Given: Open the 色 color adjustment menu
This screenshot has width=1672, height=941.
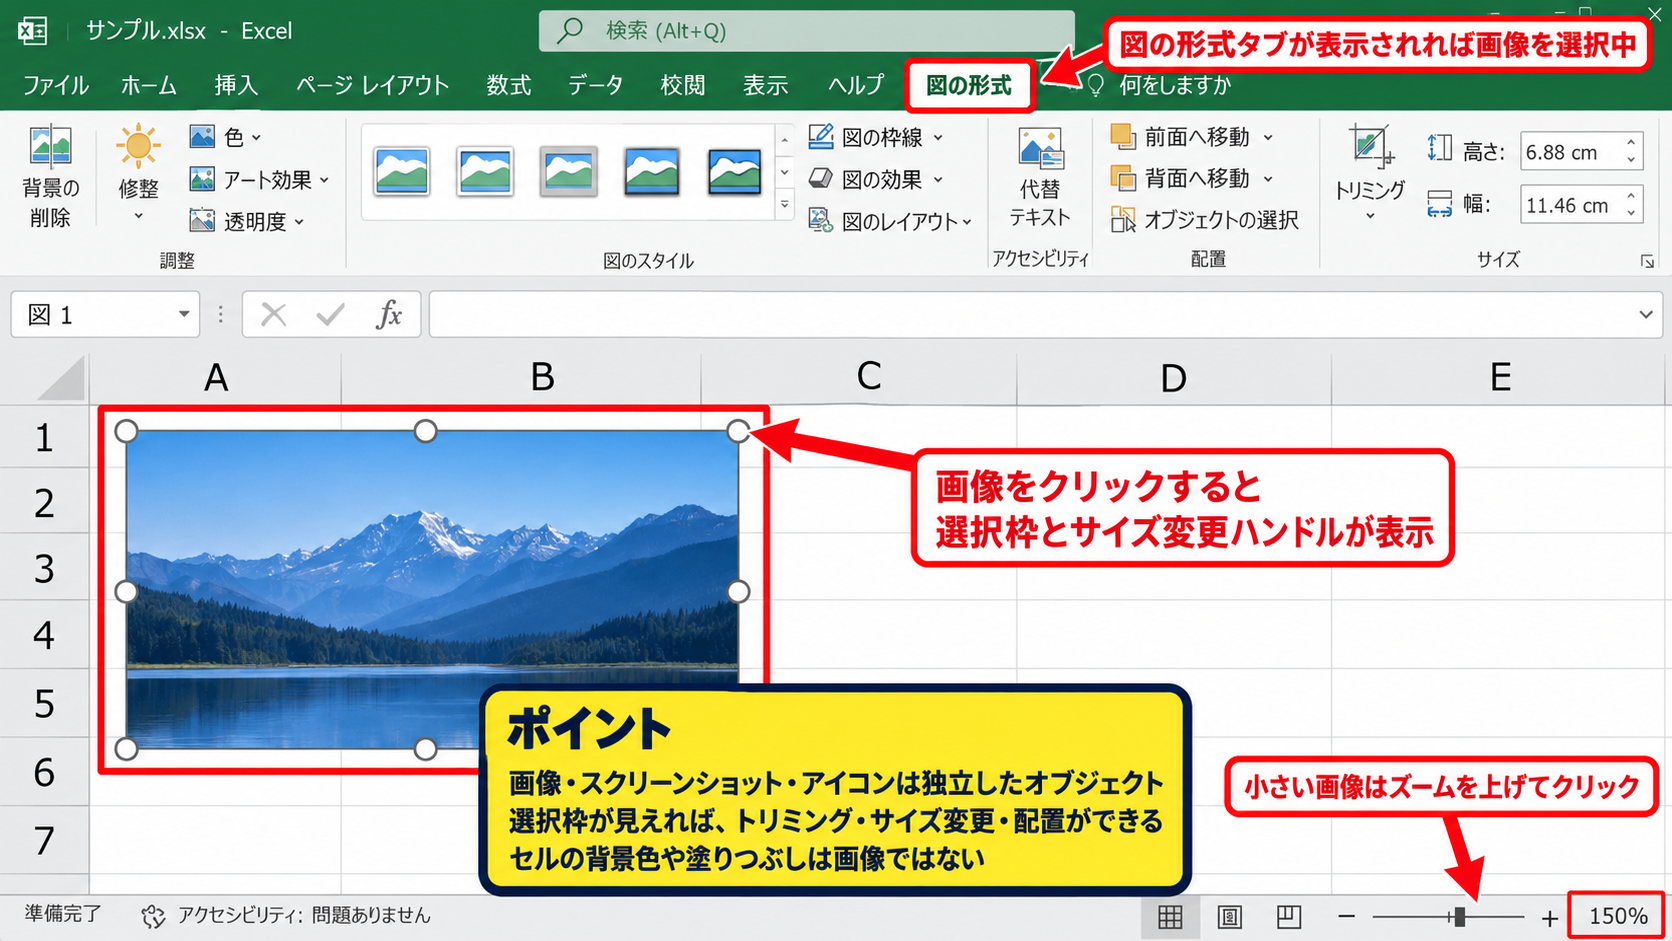Looking at the screenshot, I should [x=224, y=137].
